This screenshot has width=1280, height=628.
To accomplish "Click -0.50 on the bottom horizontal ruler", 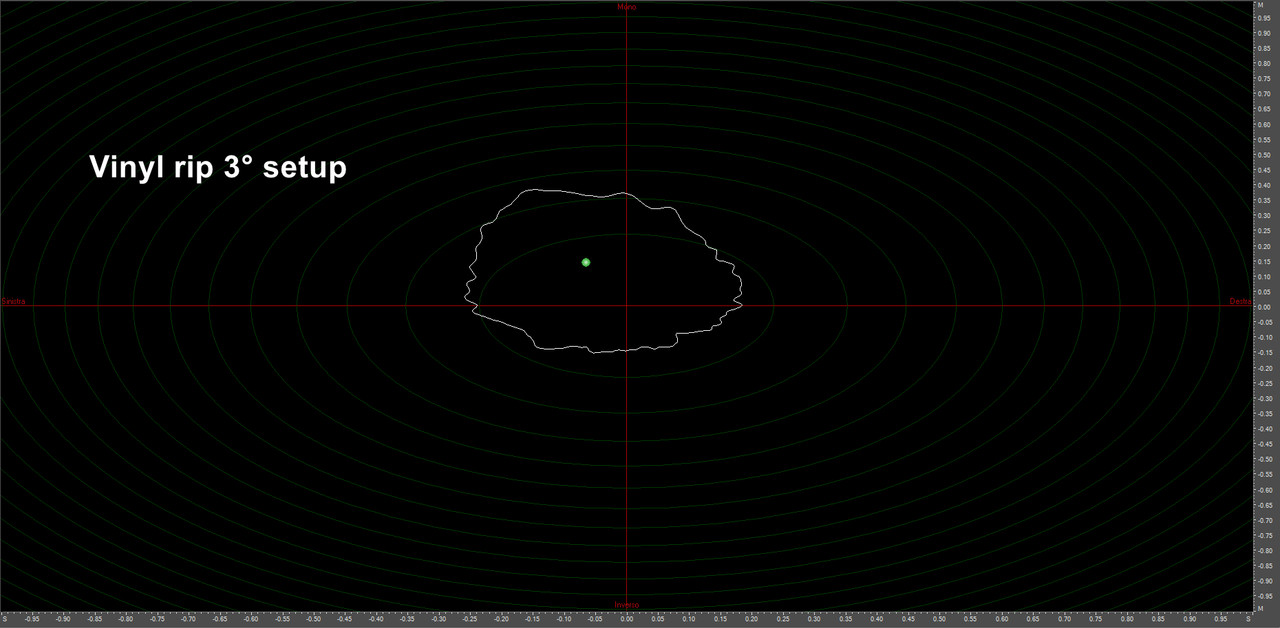I will pyautogui.click(x=313, y=620).
